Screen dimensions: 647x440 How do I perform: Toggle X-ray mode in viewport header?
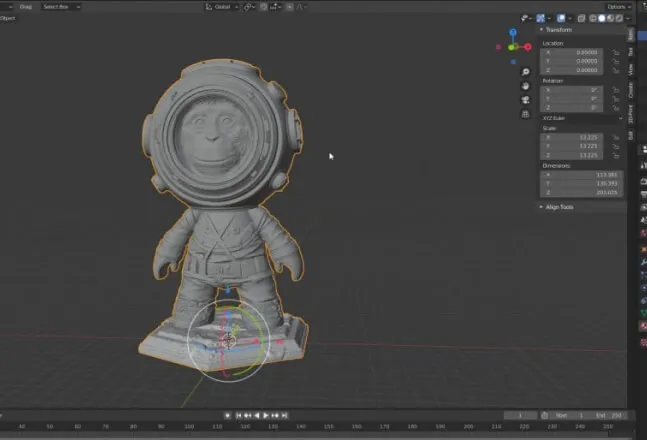pyautogui.click(x=581, y=18)
